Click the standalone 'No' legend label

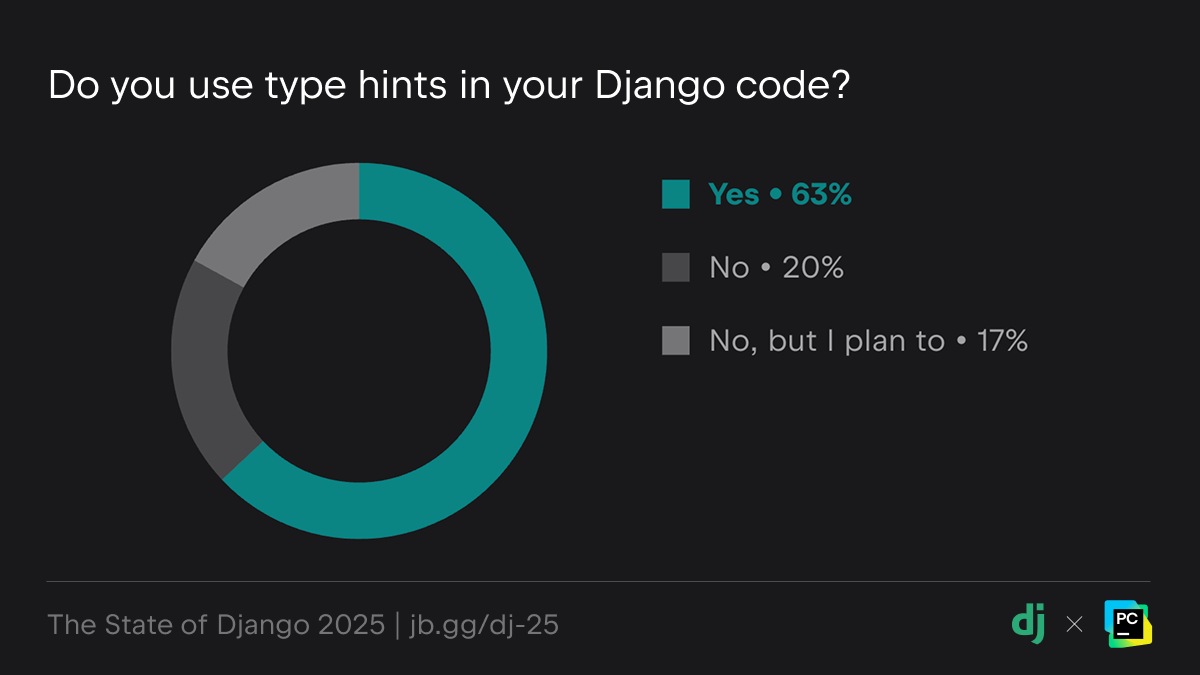pyautogui.click(x=729, y=267)
